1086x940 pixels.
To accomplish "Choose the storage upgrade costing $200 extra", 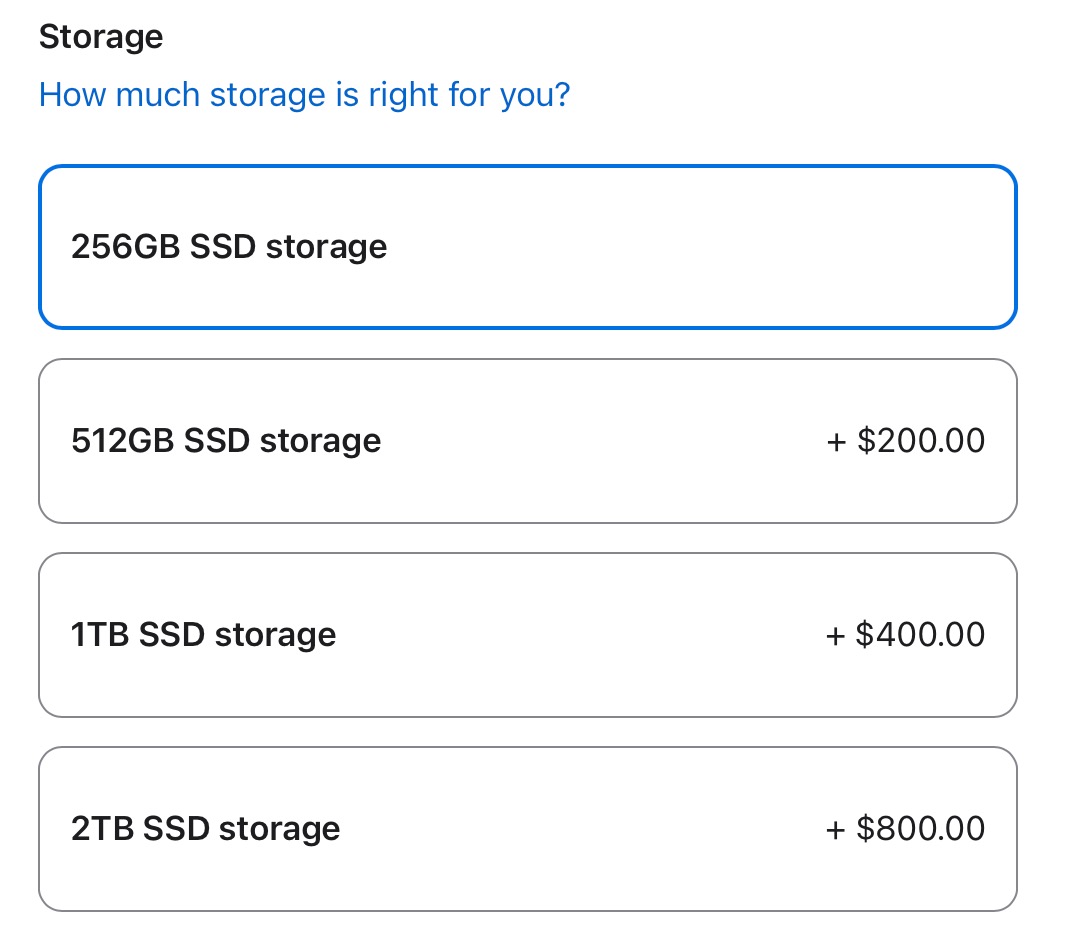I will 527,441.
